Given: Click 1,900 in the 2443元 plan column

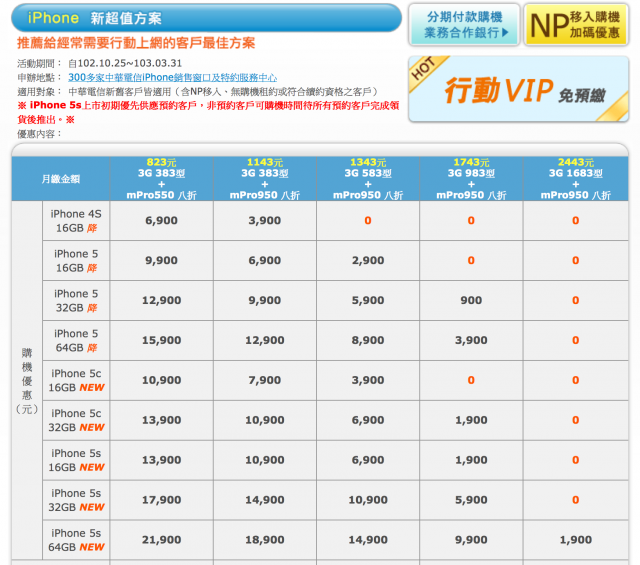Looking at the screenshot, I should click(576, 540).
